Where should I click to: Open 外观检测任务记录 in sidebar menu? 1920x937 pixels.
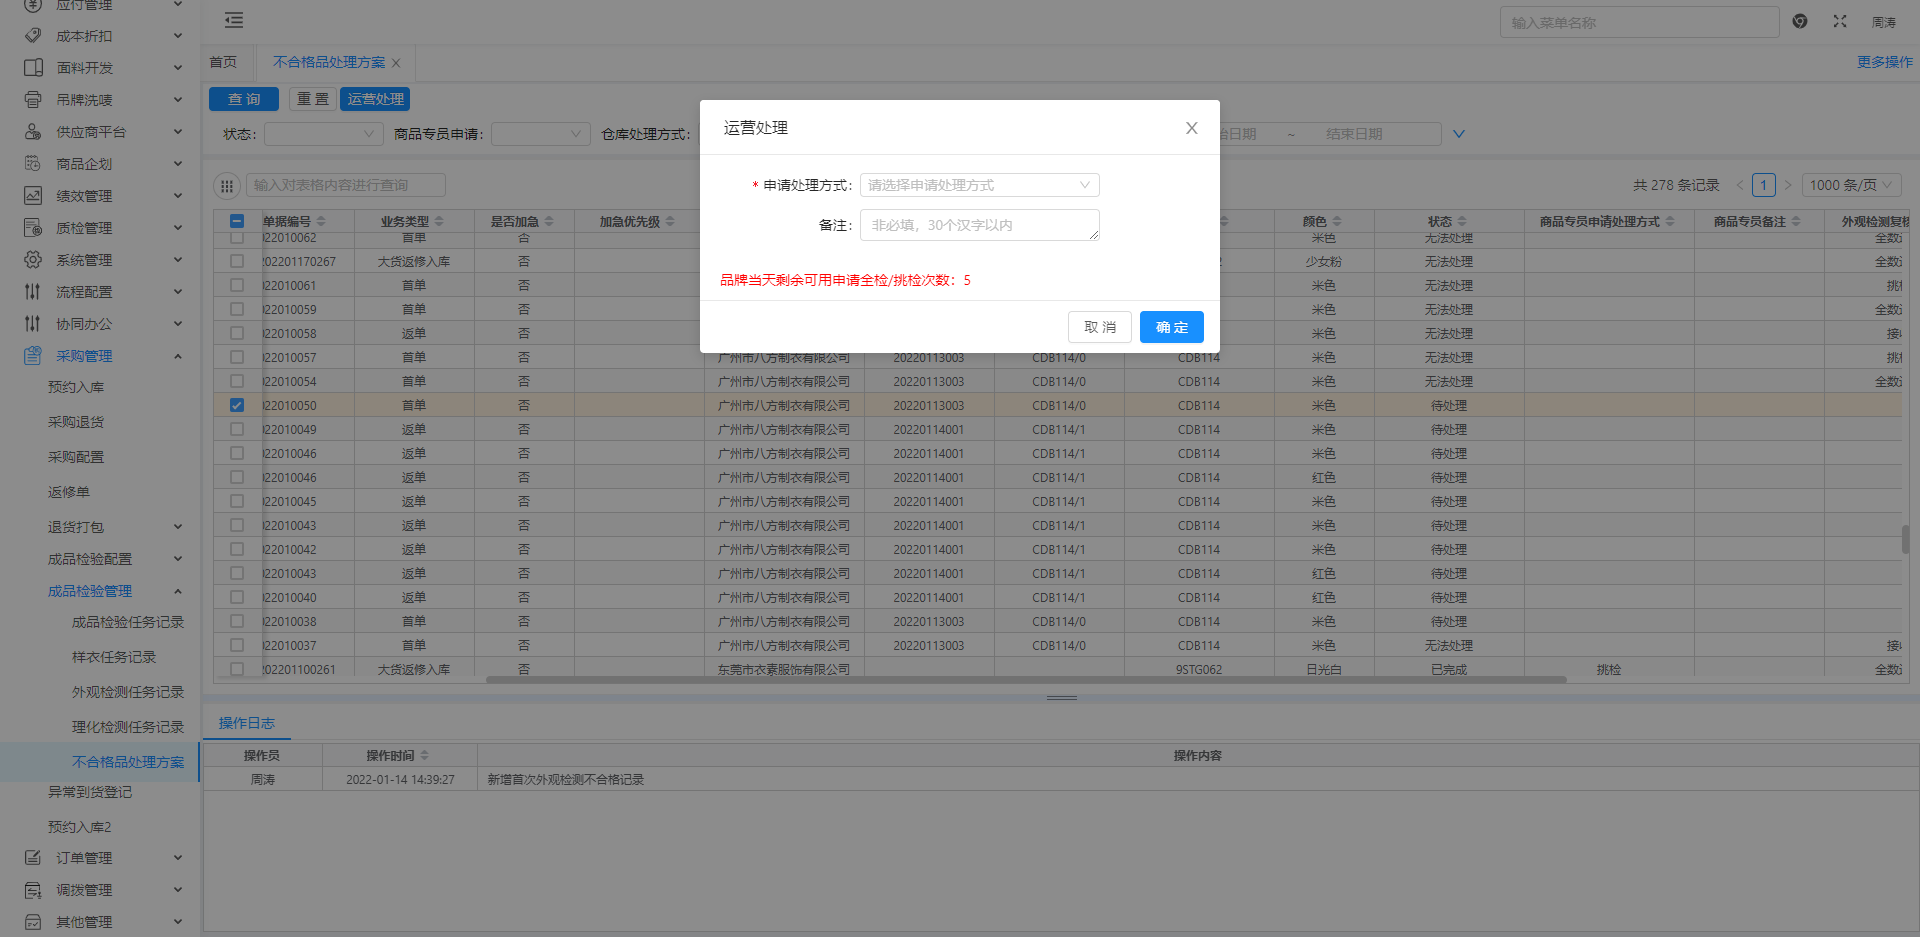(x=127, y=692)
